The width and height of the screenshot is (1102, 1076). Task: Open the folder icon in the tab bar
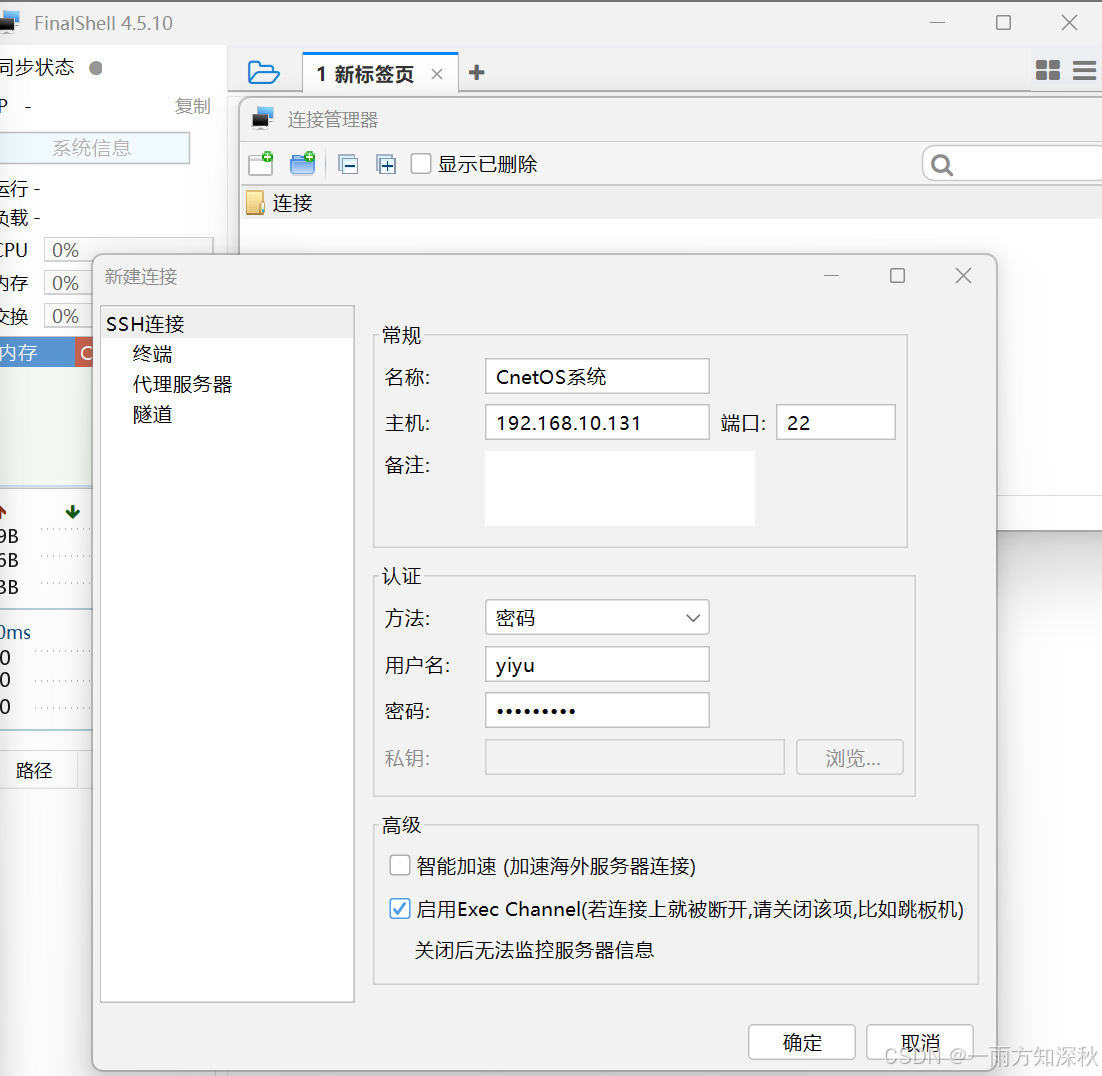(x=264, y=72)
